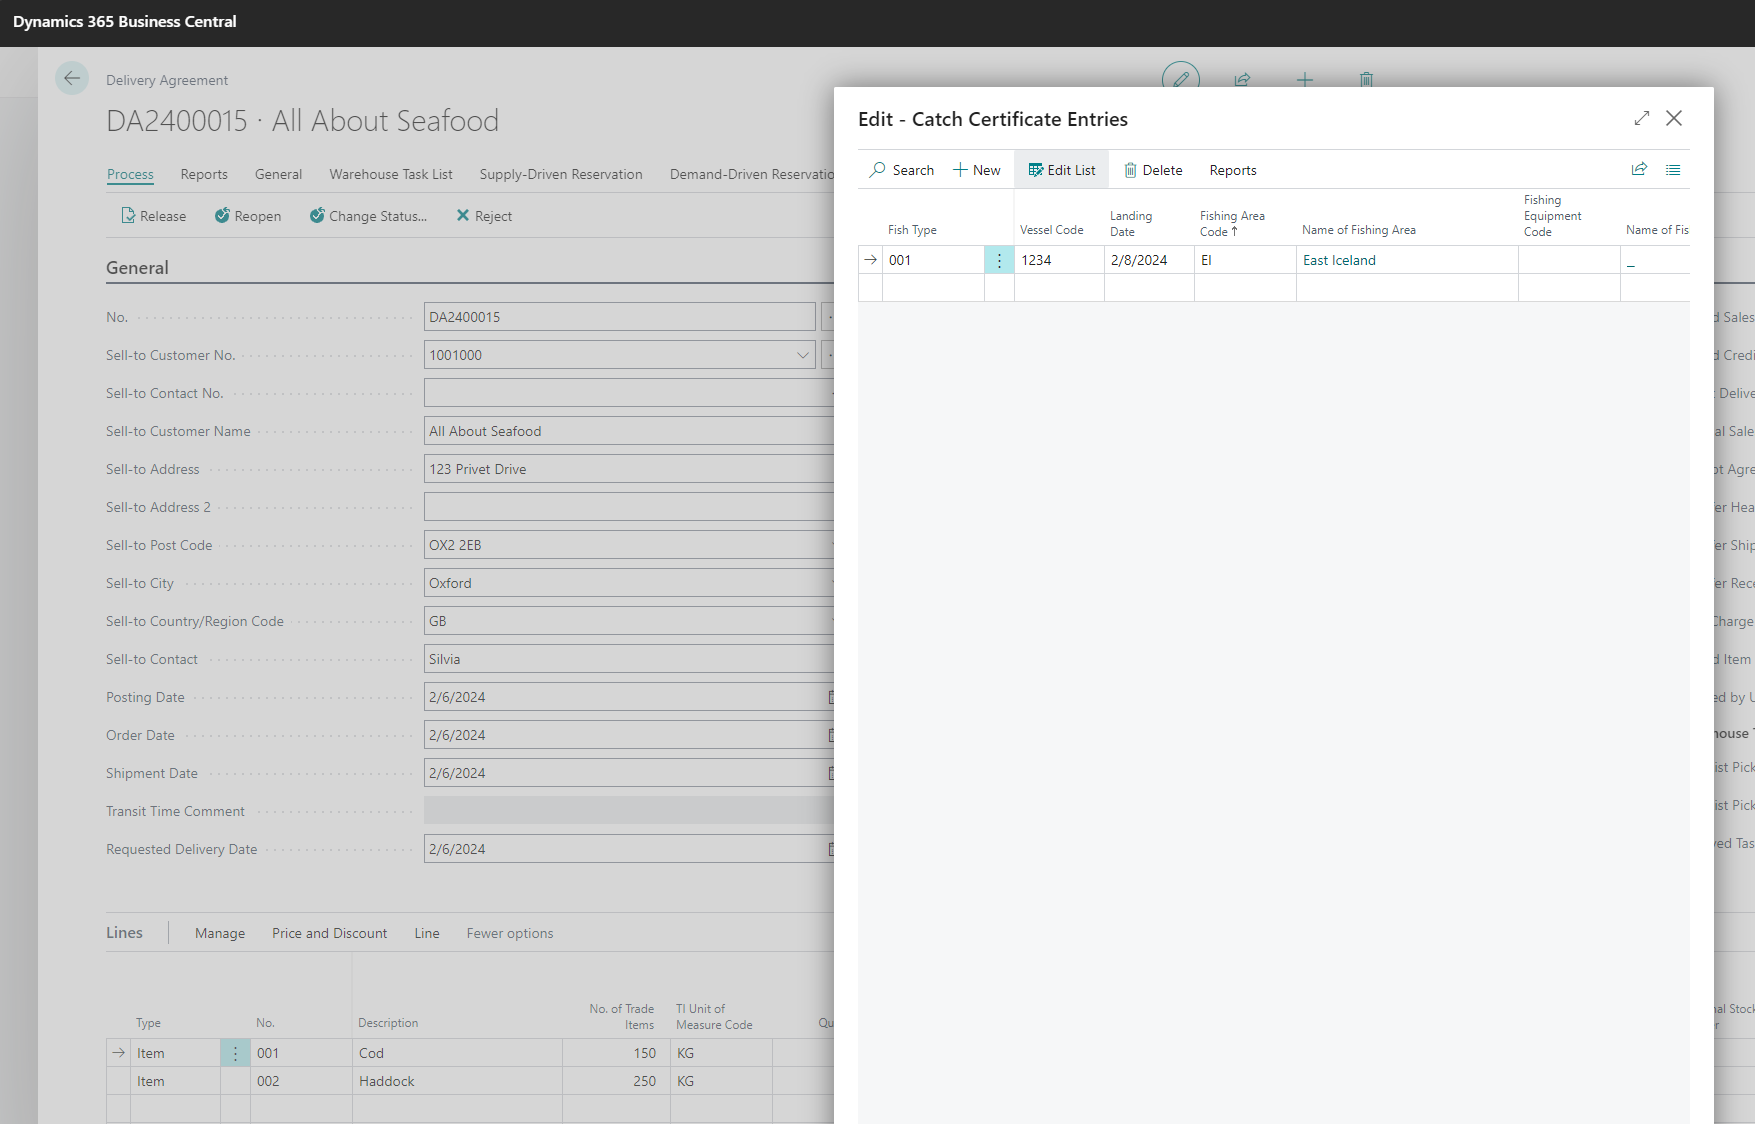Sort by the Fishing Area Code column header
This screenshot has width=1755, height=1124.
[1232, 223]
